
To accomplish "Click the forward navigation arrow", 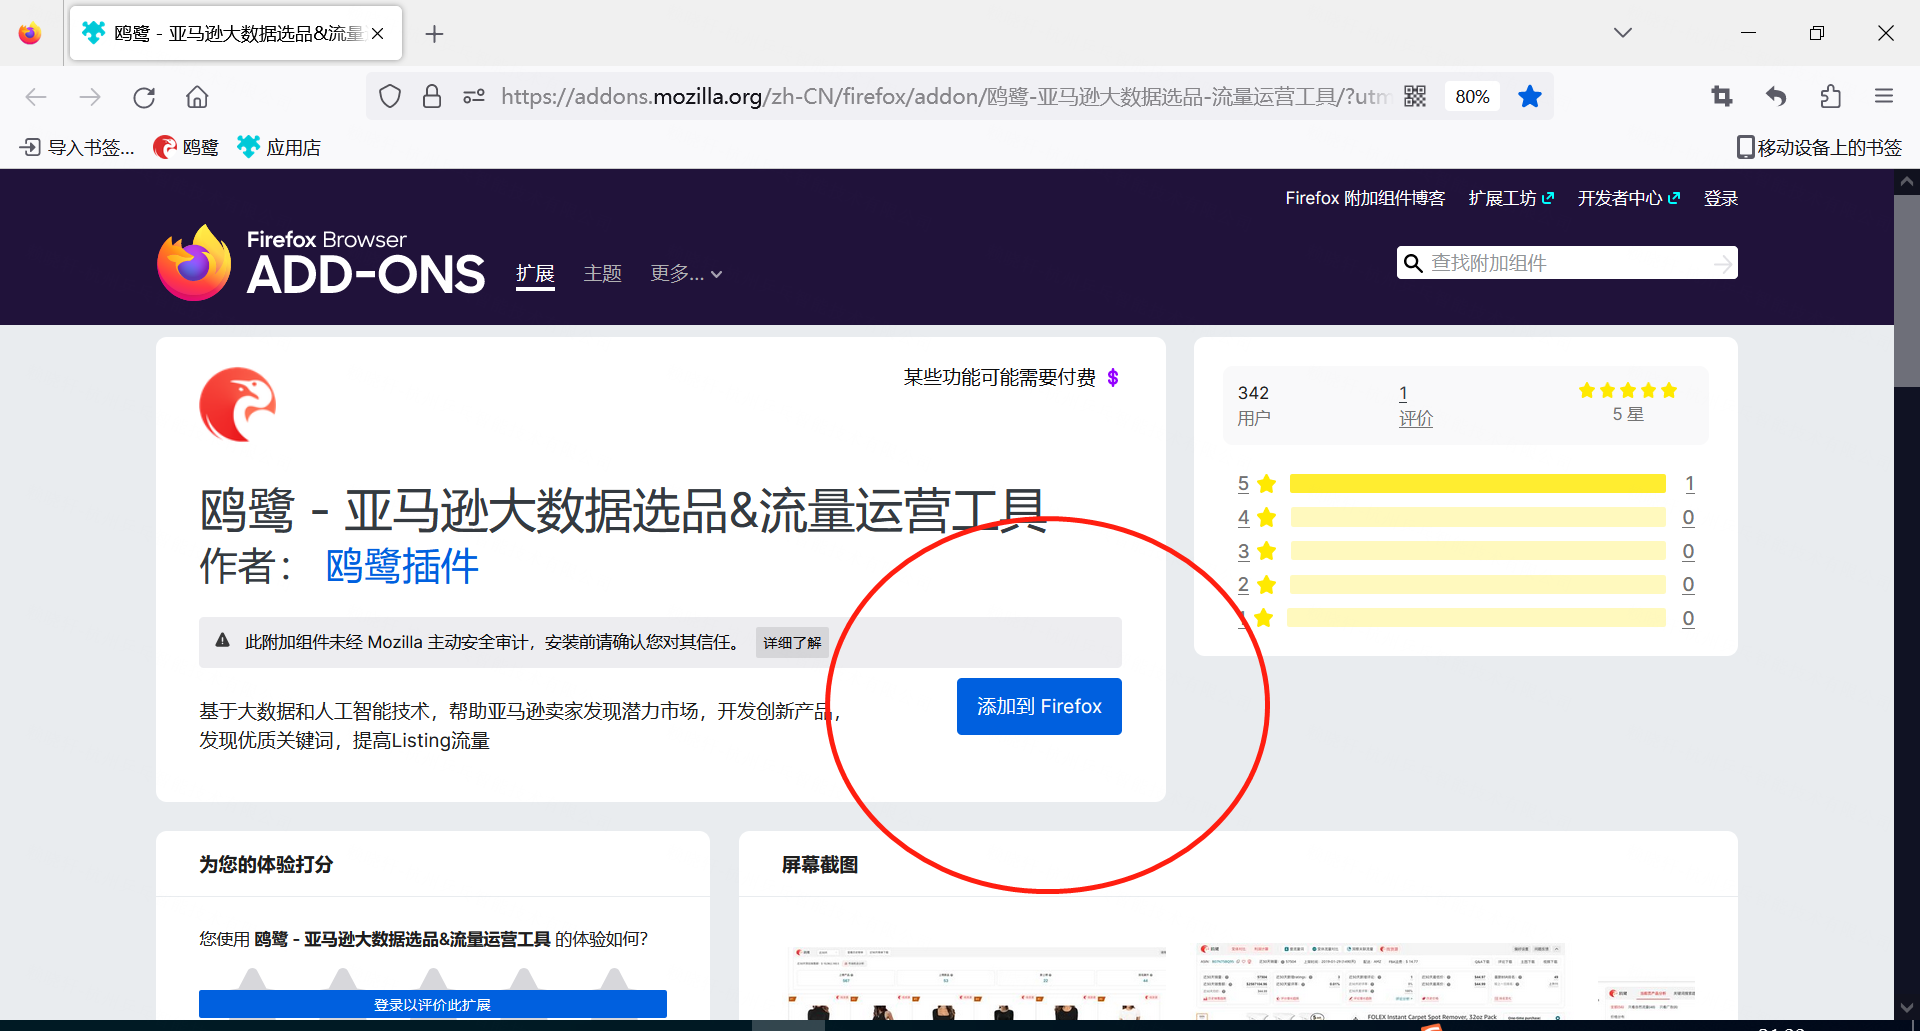I will click(x=90, y=97).
